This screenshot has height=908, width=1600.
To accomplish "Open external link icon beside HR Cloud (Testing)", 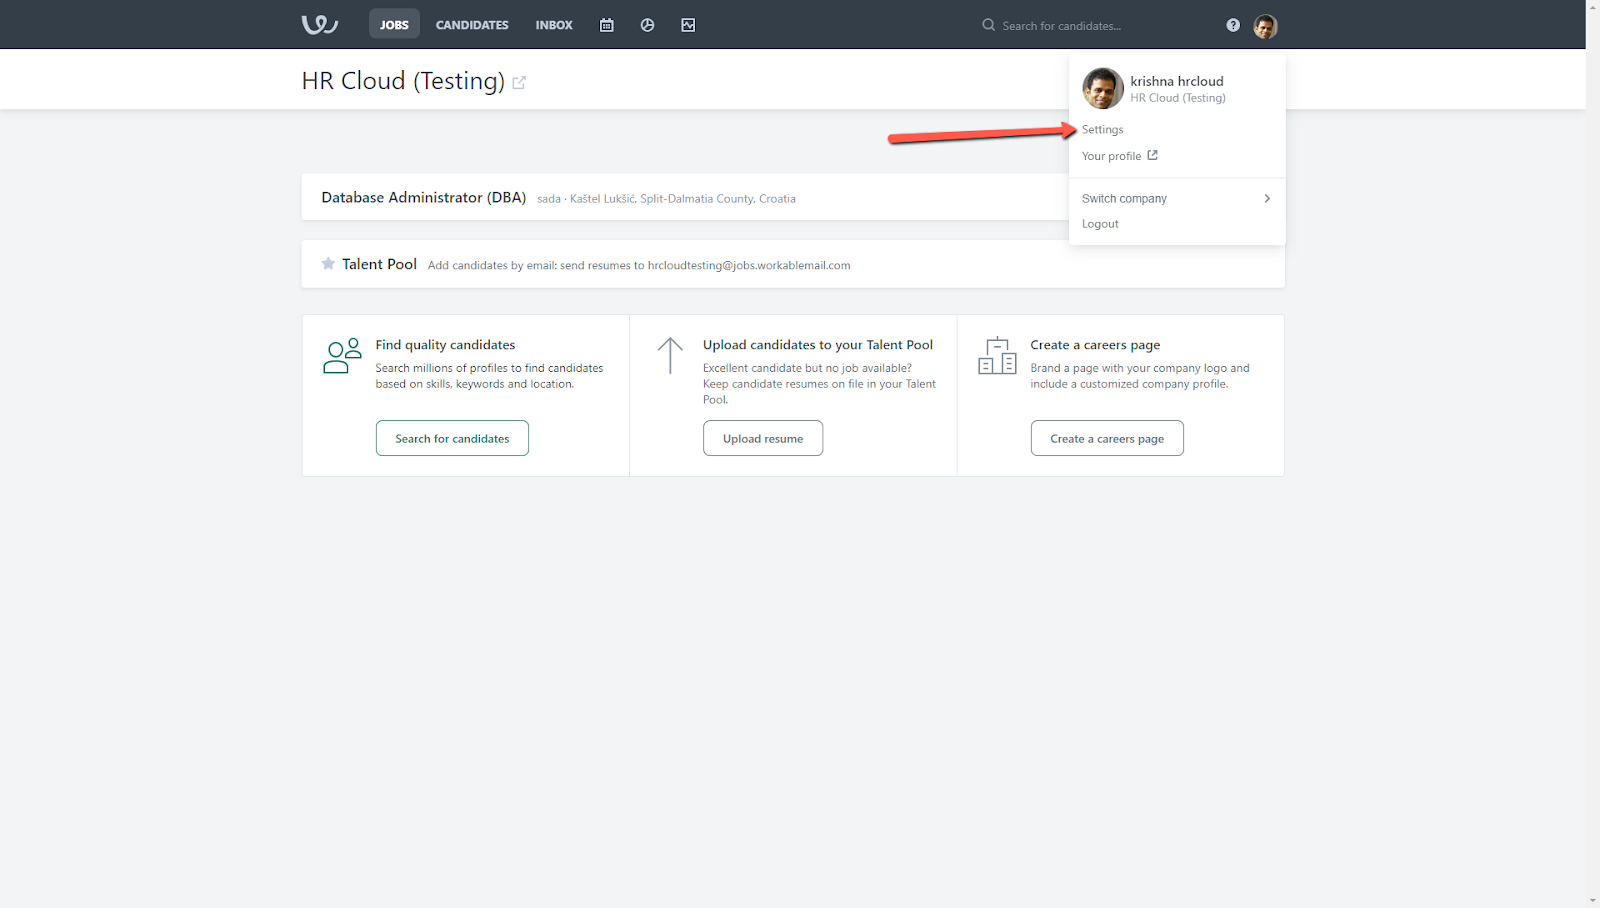I will pos(519,82).
